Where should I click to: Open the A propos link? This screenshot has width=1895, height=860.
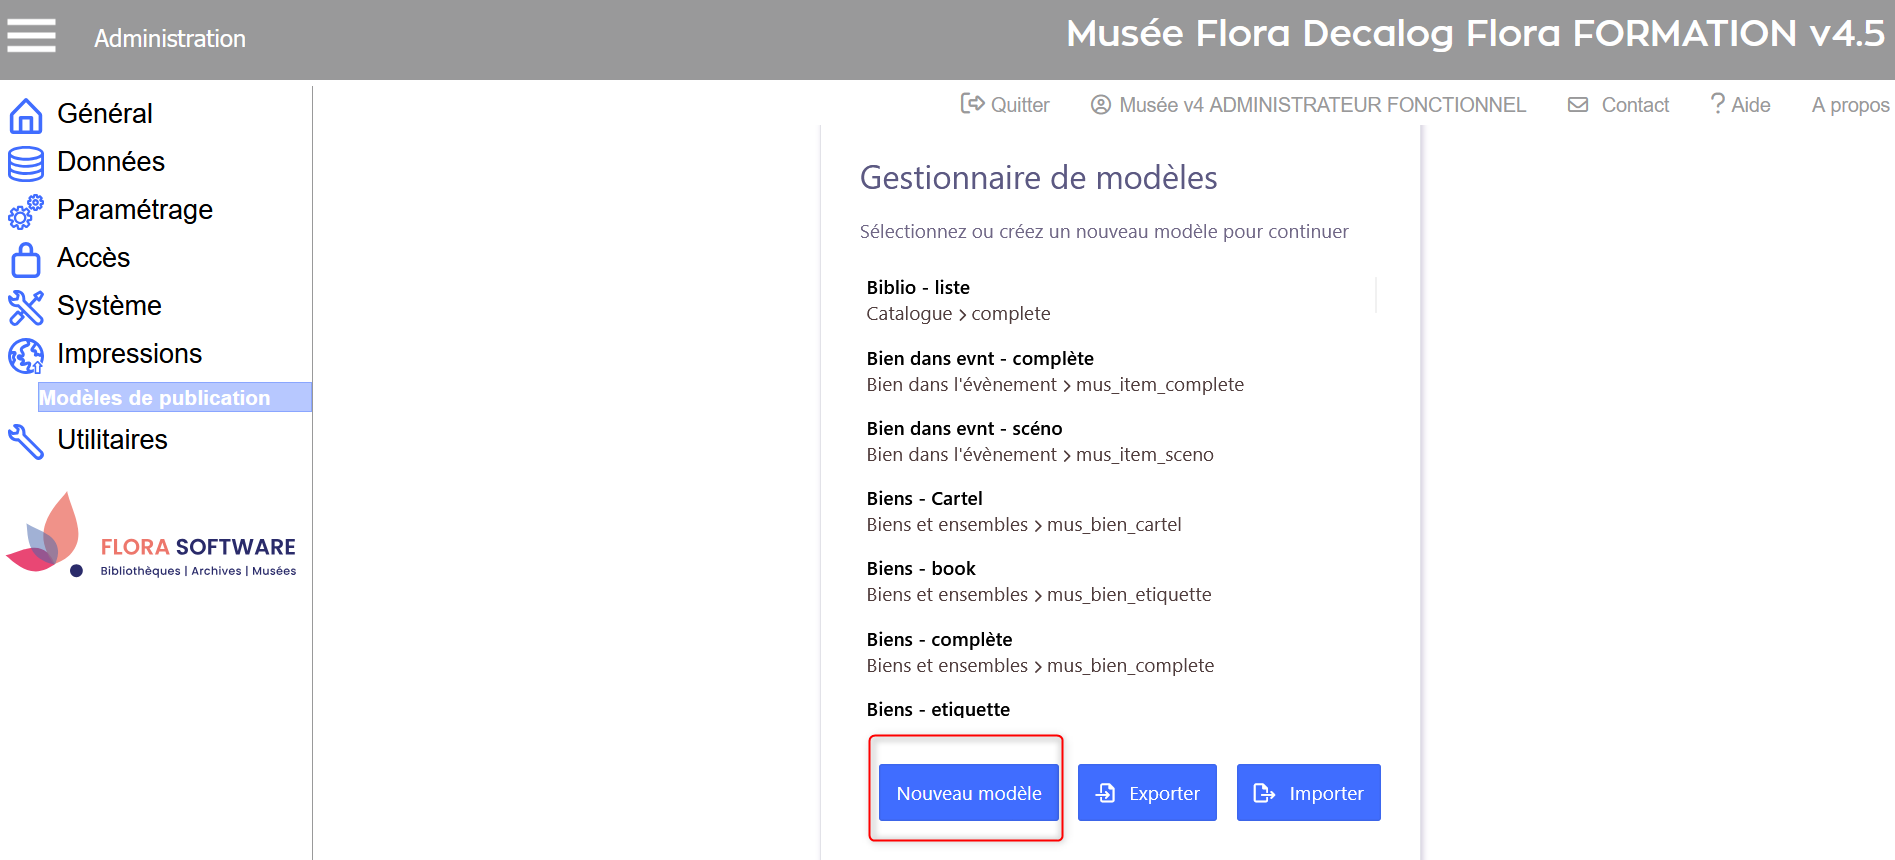[1850, 105]
